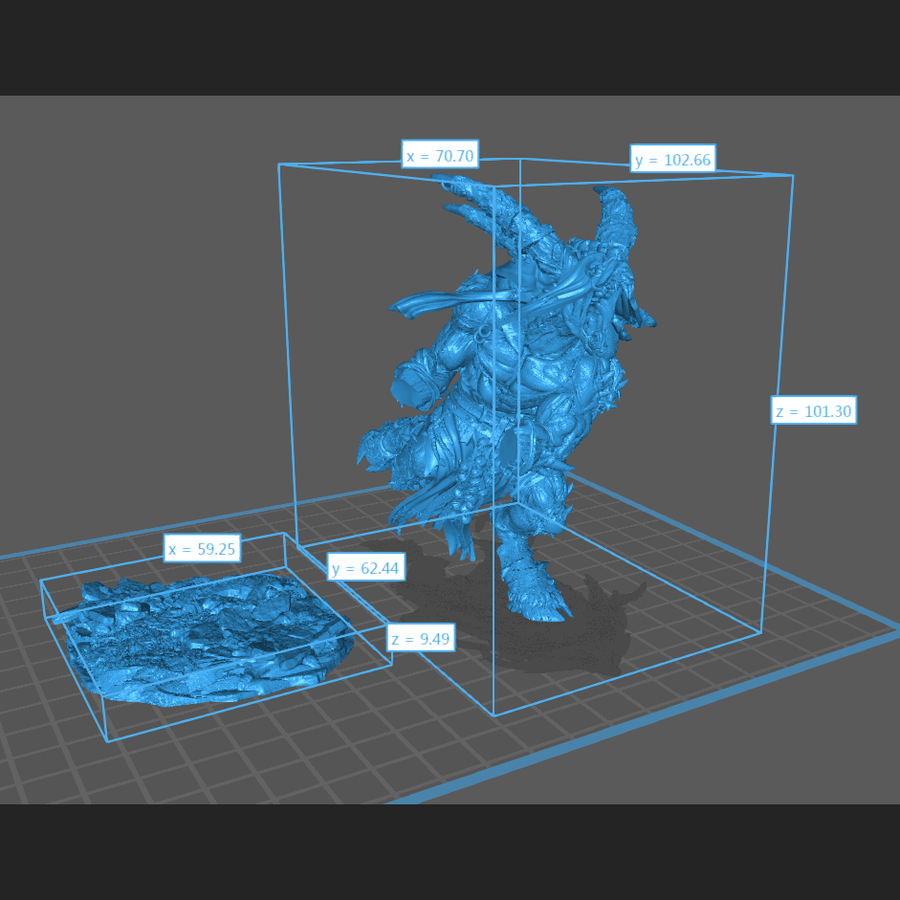Click the front bottom corner of the tall bounding box
The height and width of the screenshot is (900, 900).
pos(493,714)
